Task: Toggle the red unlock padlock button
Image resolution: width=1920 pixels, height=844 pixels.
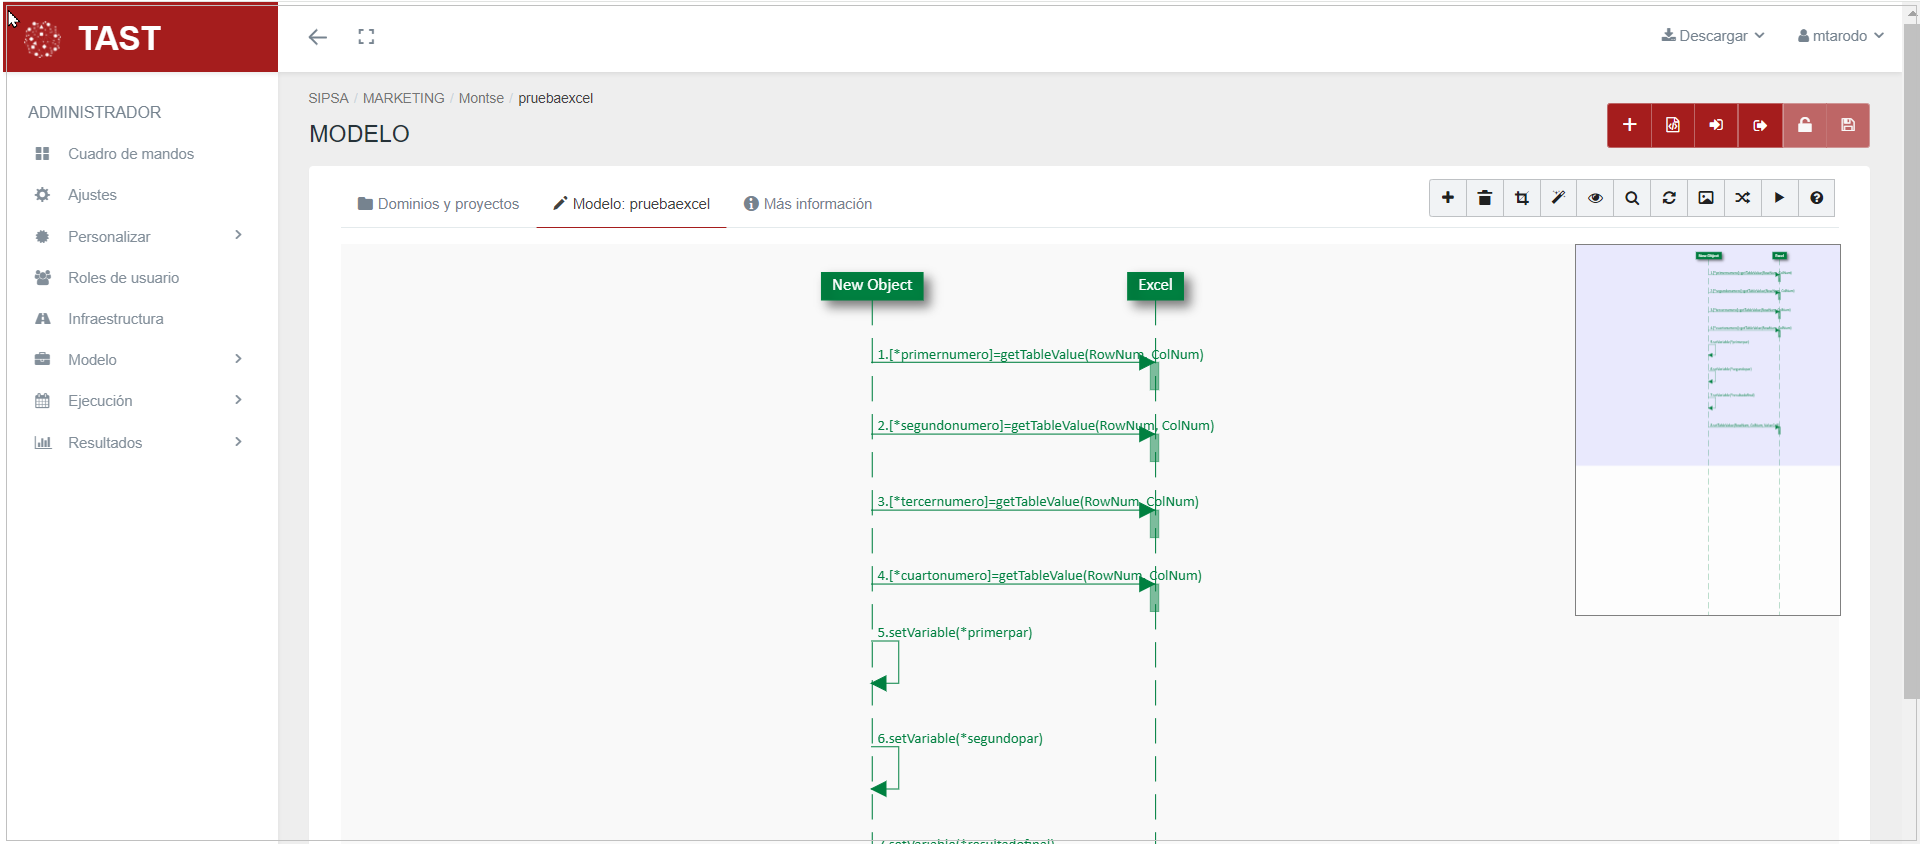Action: coord(1804,125)
